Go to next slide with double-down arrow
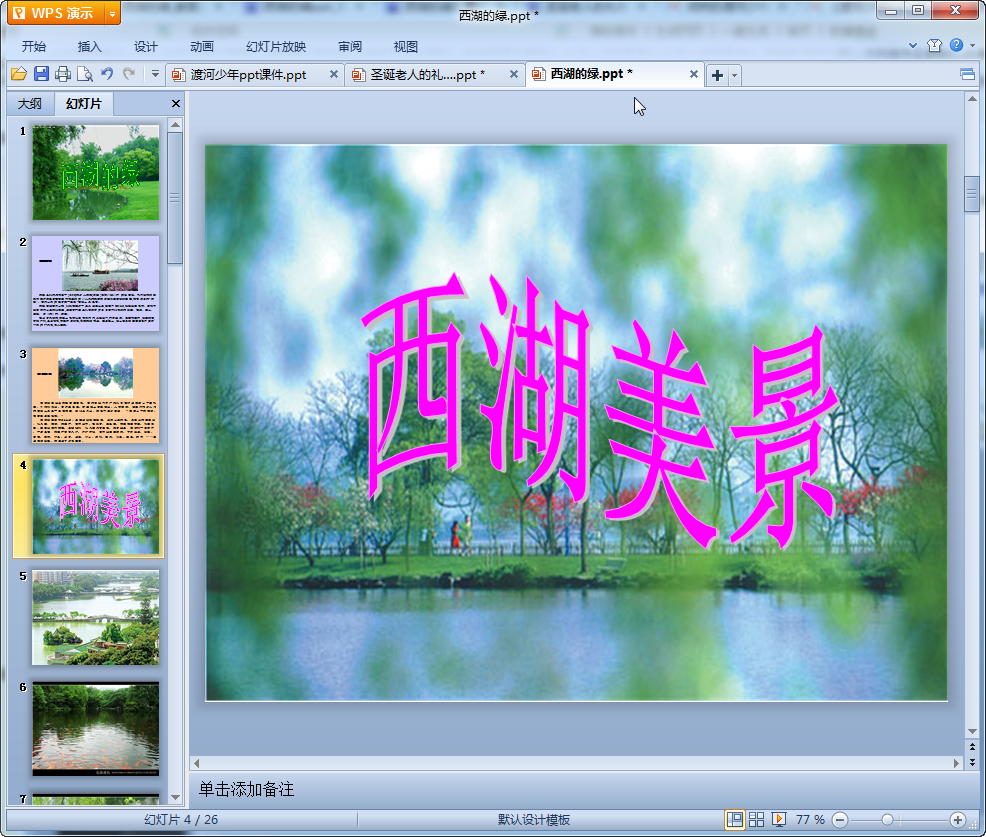This screenshot has height=837, width=986. [x=972, y=762]
